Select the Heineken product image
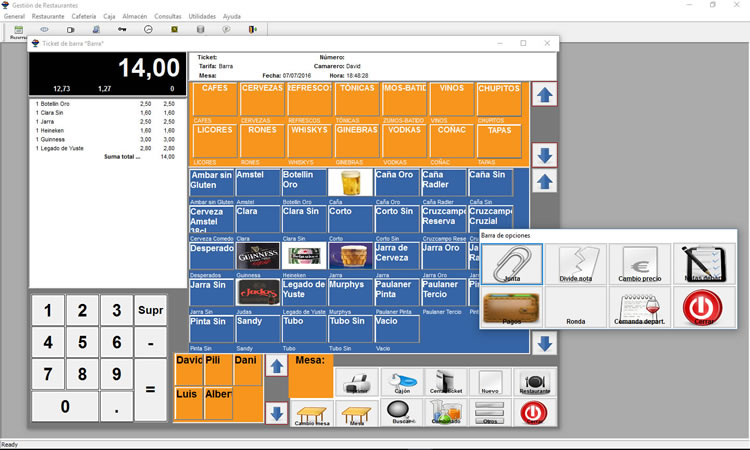The height and width of the screenshot is (450, 750). 304,256
